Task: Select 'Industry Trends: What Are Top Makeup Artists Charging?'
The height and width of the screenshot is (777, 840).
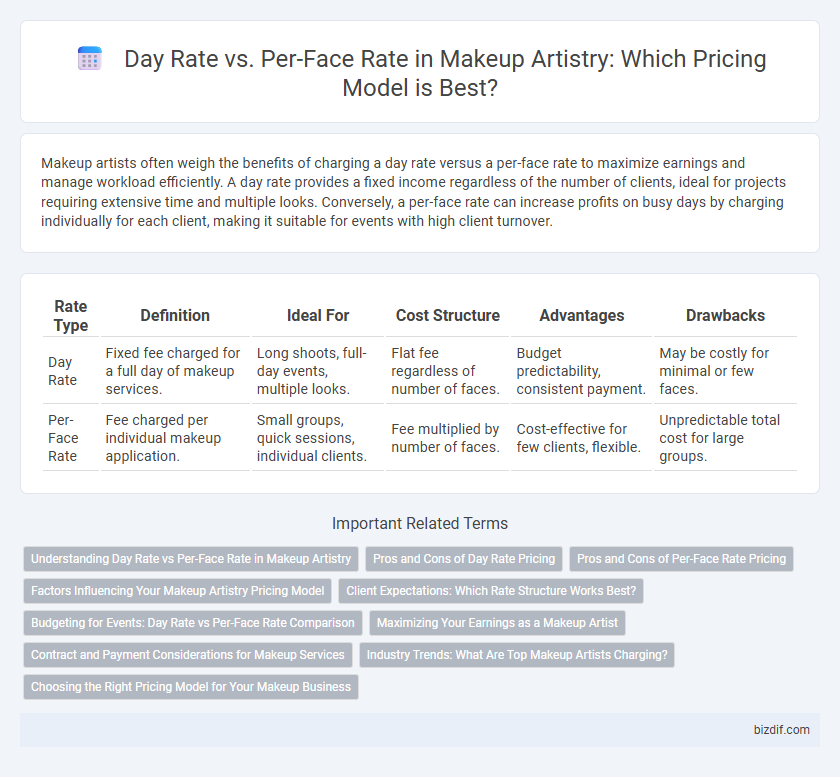Action: [x=517, y=655]
